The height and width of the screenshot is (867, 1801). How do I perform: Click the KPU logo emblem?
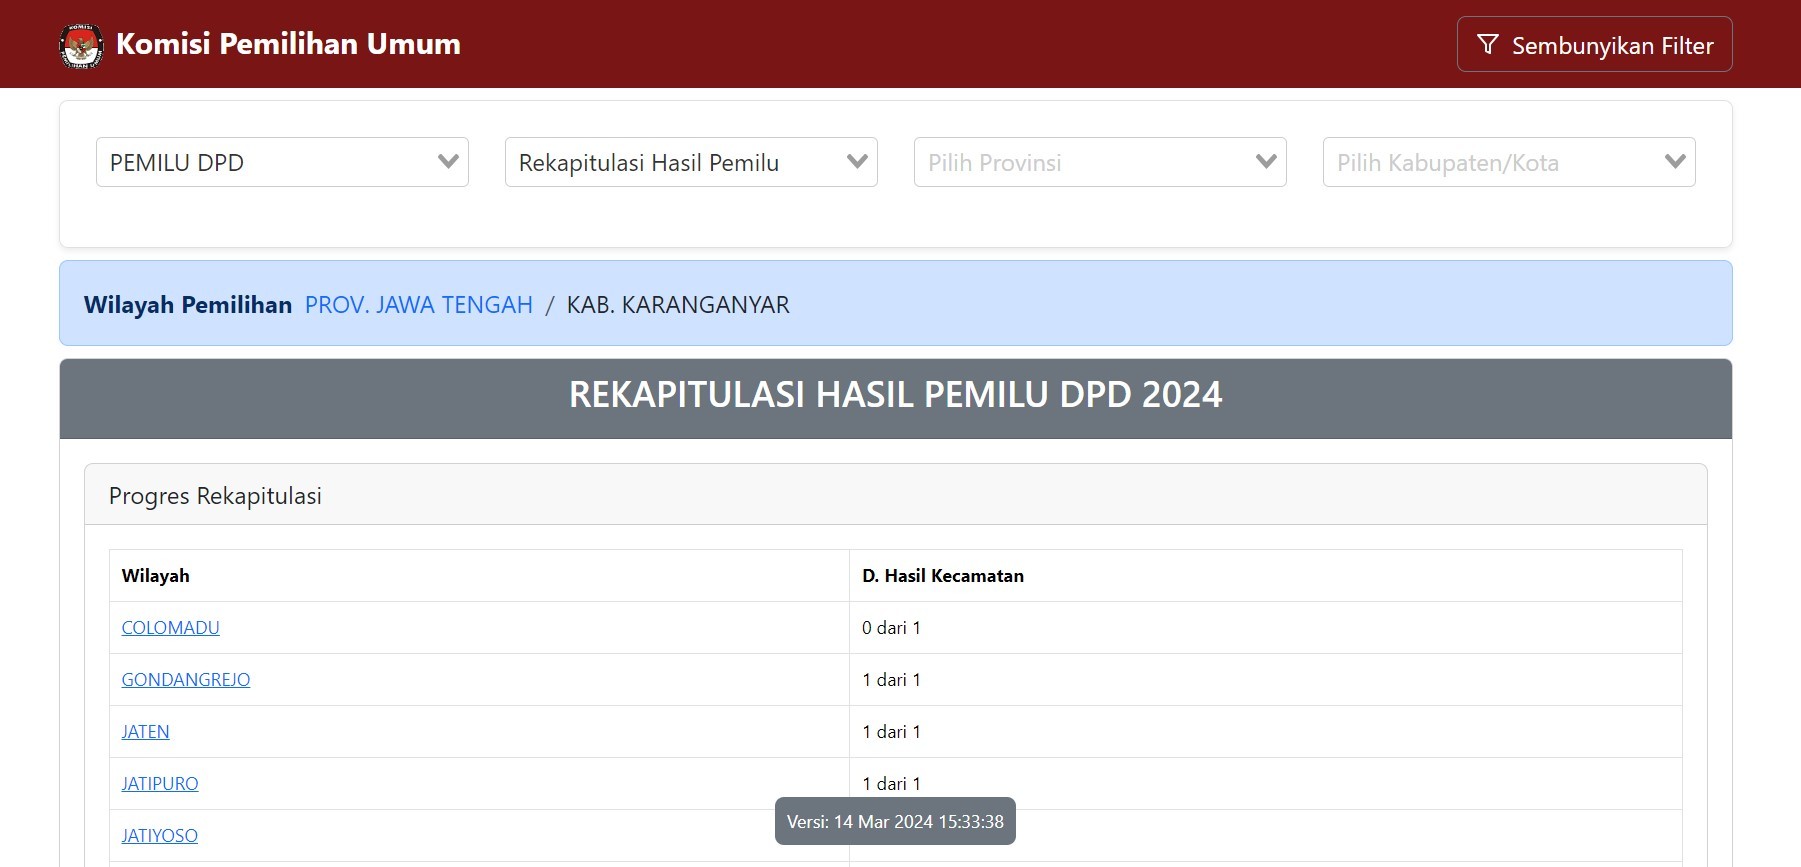coord(81,45)
